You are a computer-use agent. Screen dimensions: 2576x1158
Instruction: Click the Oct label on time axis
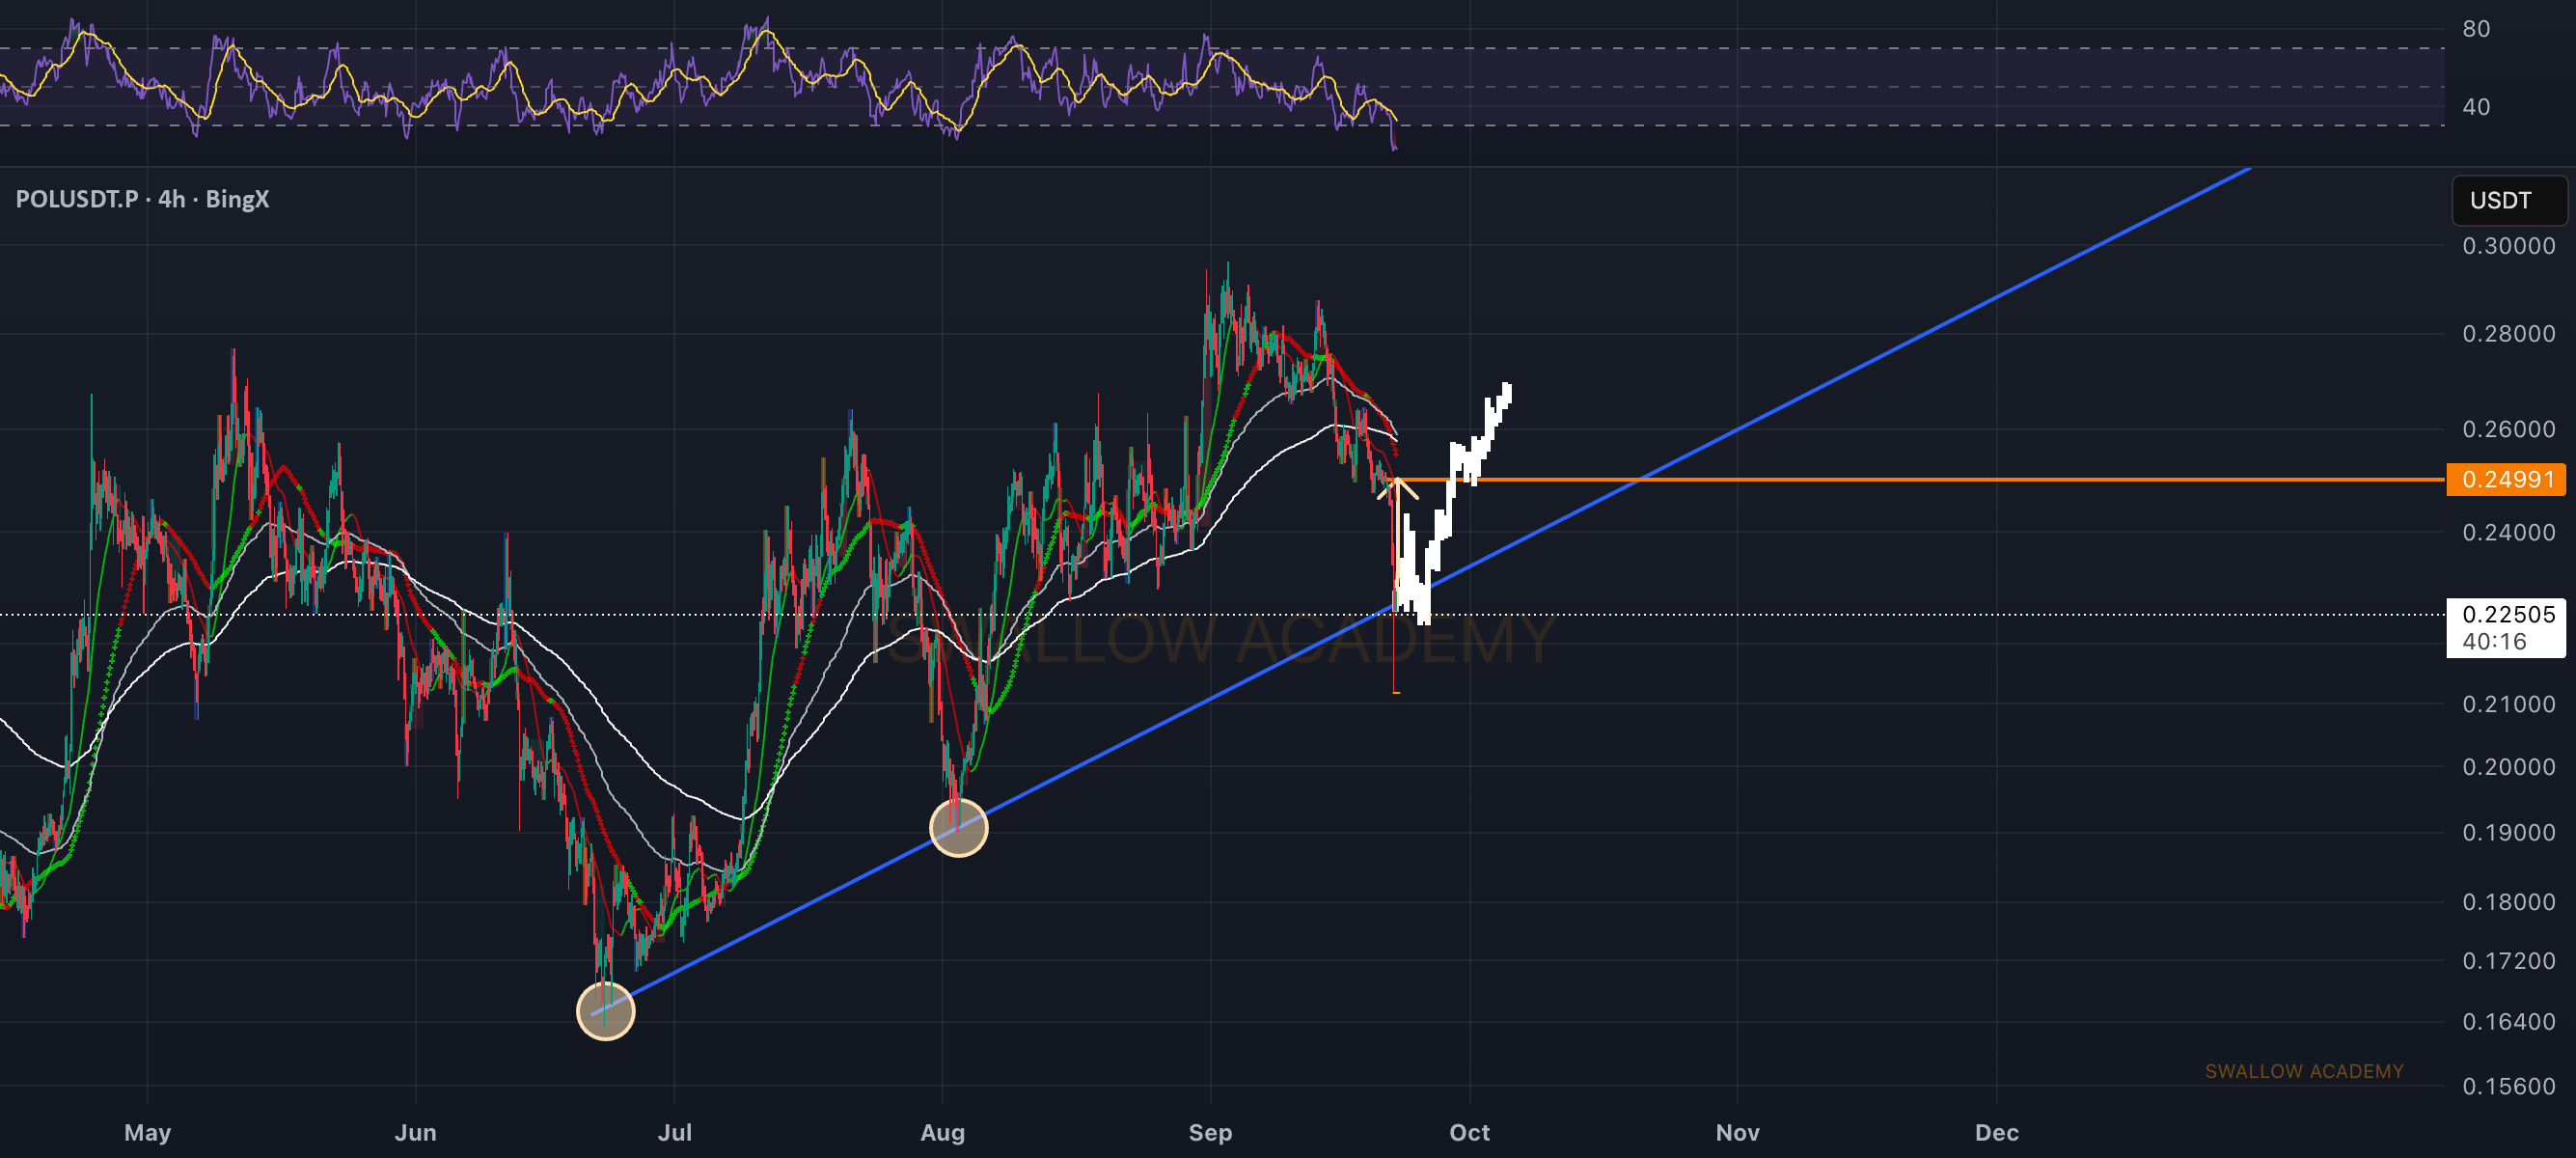[x=1469, y=1132]
